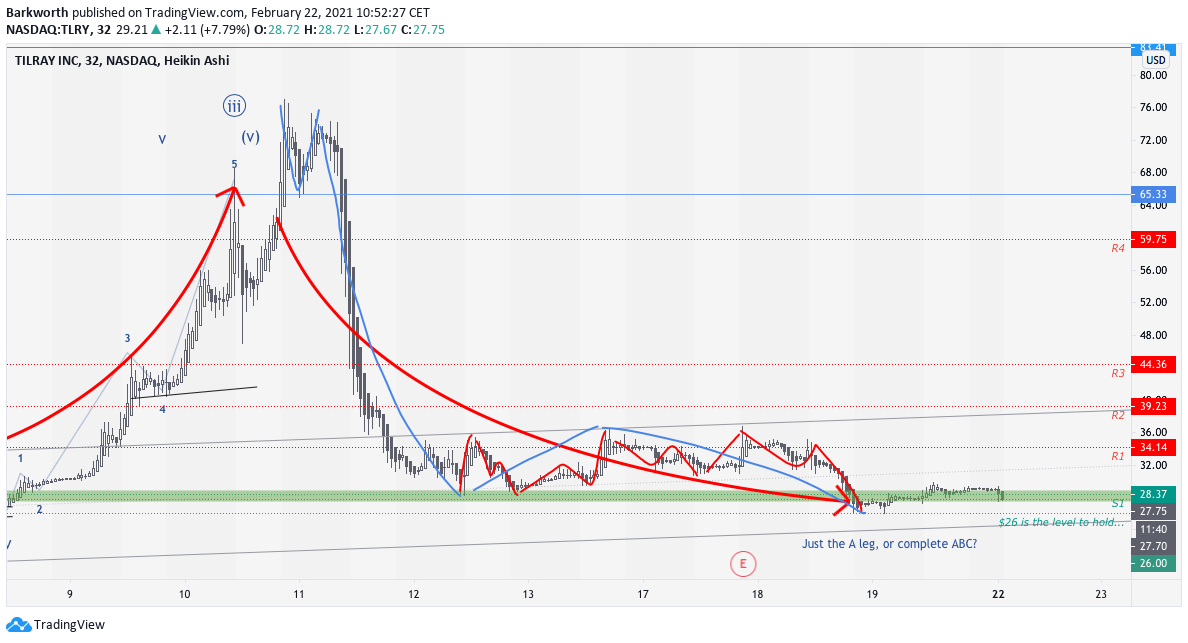Click date 10 on the time axis
1188x643 pixels.
[184, 595]
